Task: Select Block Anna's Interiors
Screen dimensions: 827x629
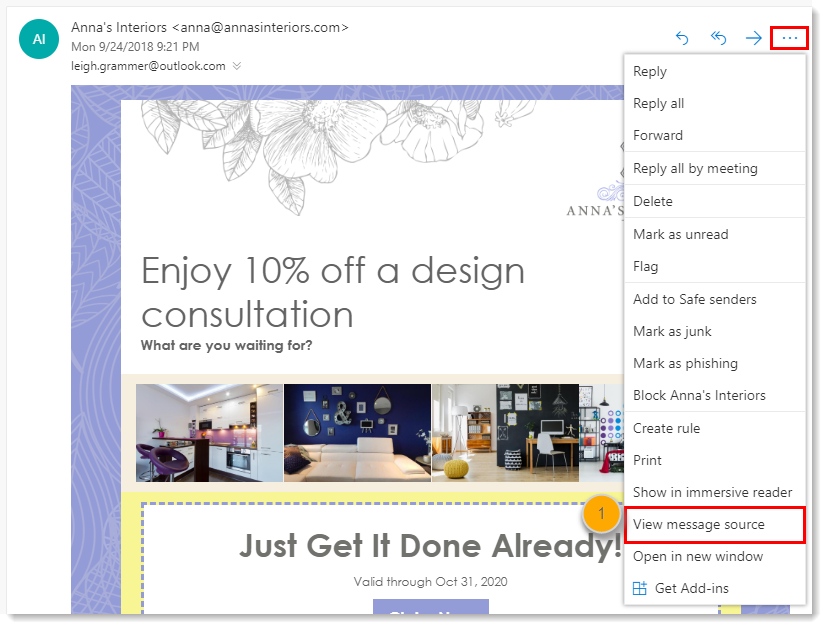Action: point(715,395)
